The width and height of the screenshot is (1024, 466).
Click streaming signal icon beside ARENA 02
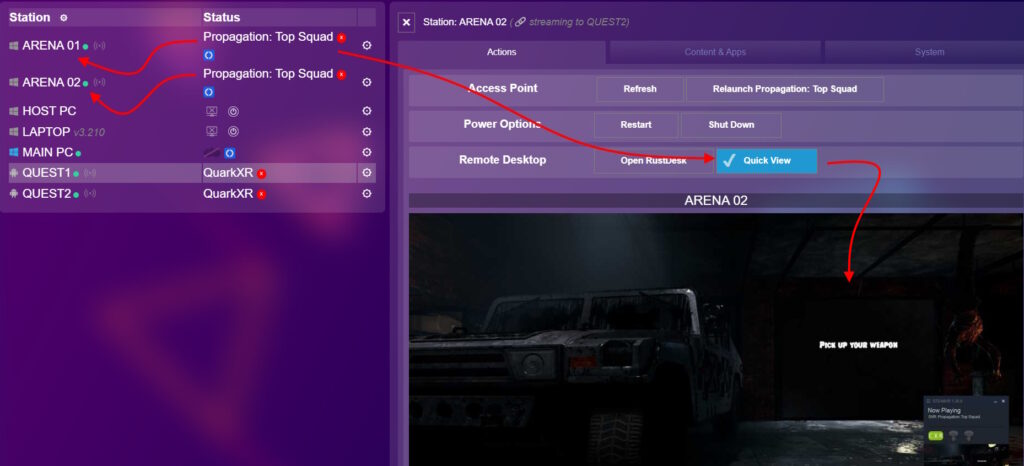click(x=99, y=82)
